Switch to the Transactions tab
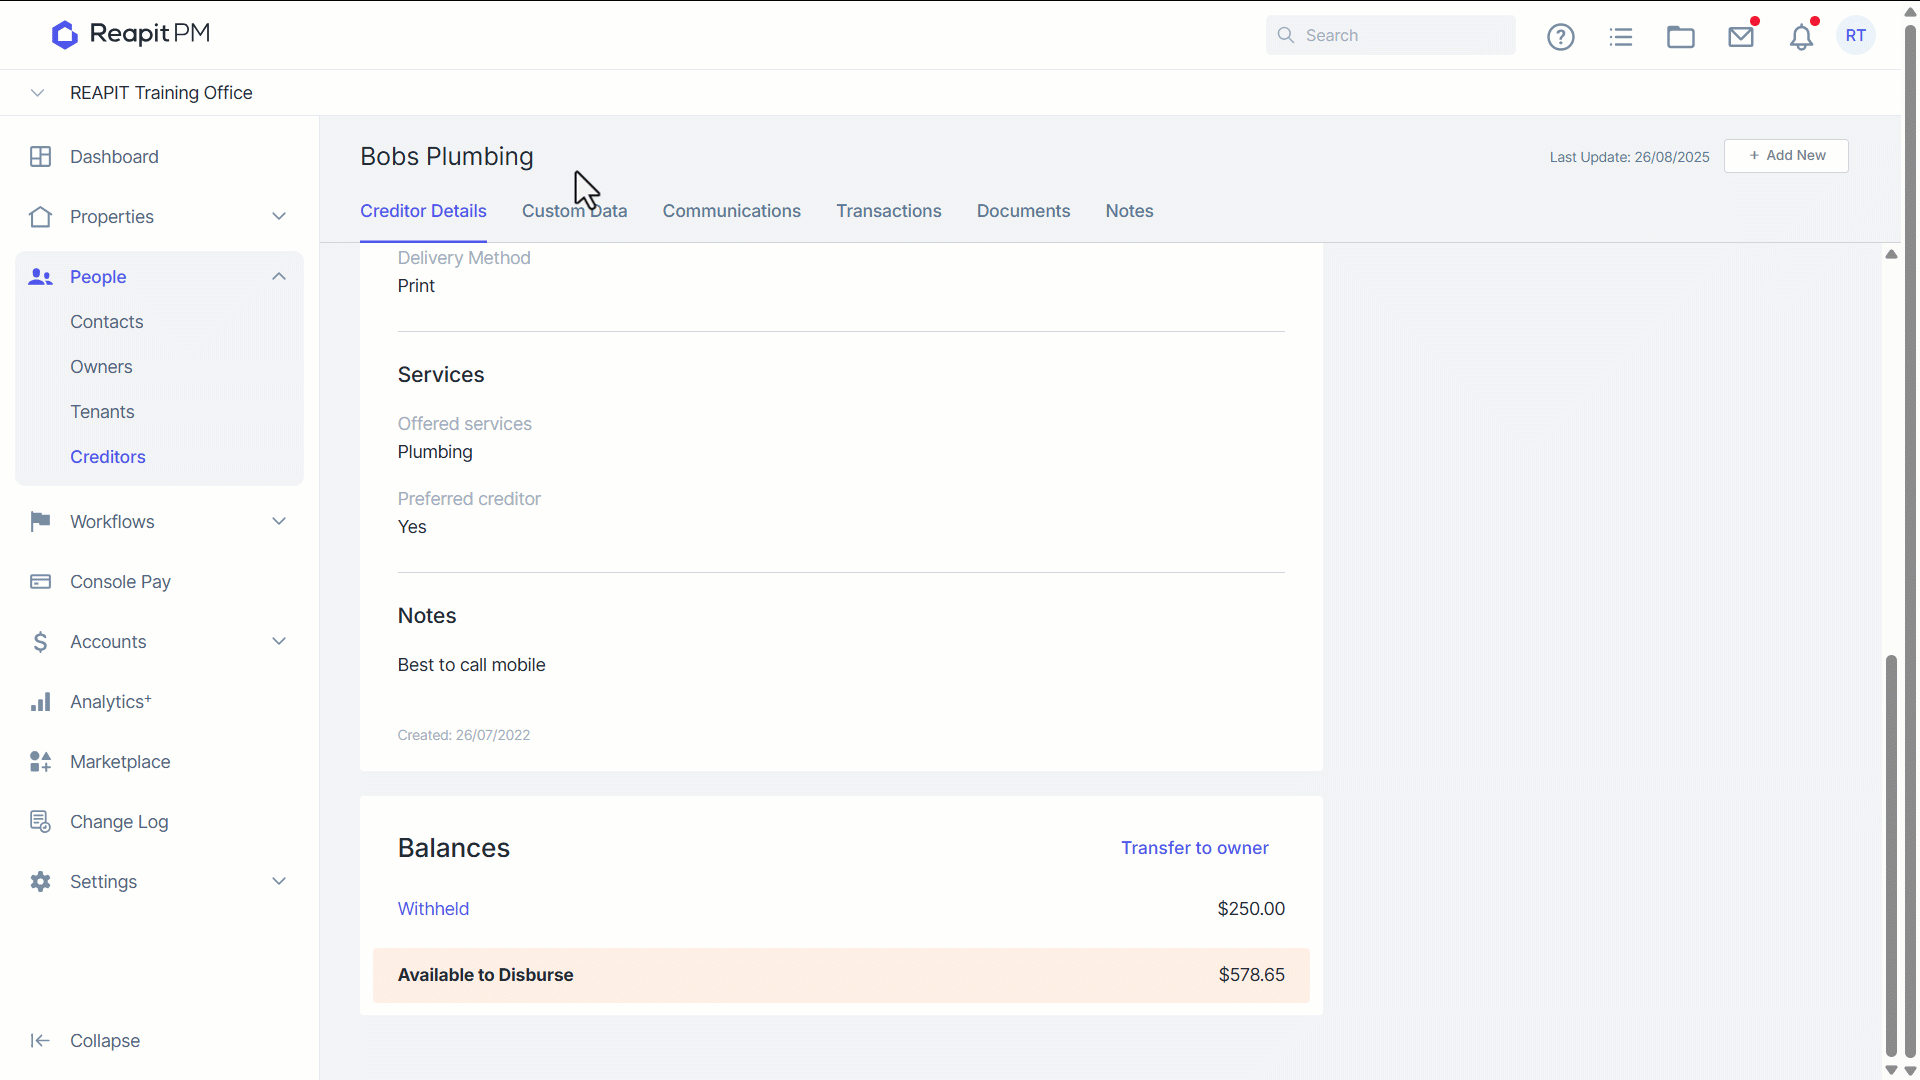The height and width of the screenshot is (1080, 1920). click(889, 211)
